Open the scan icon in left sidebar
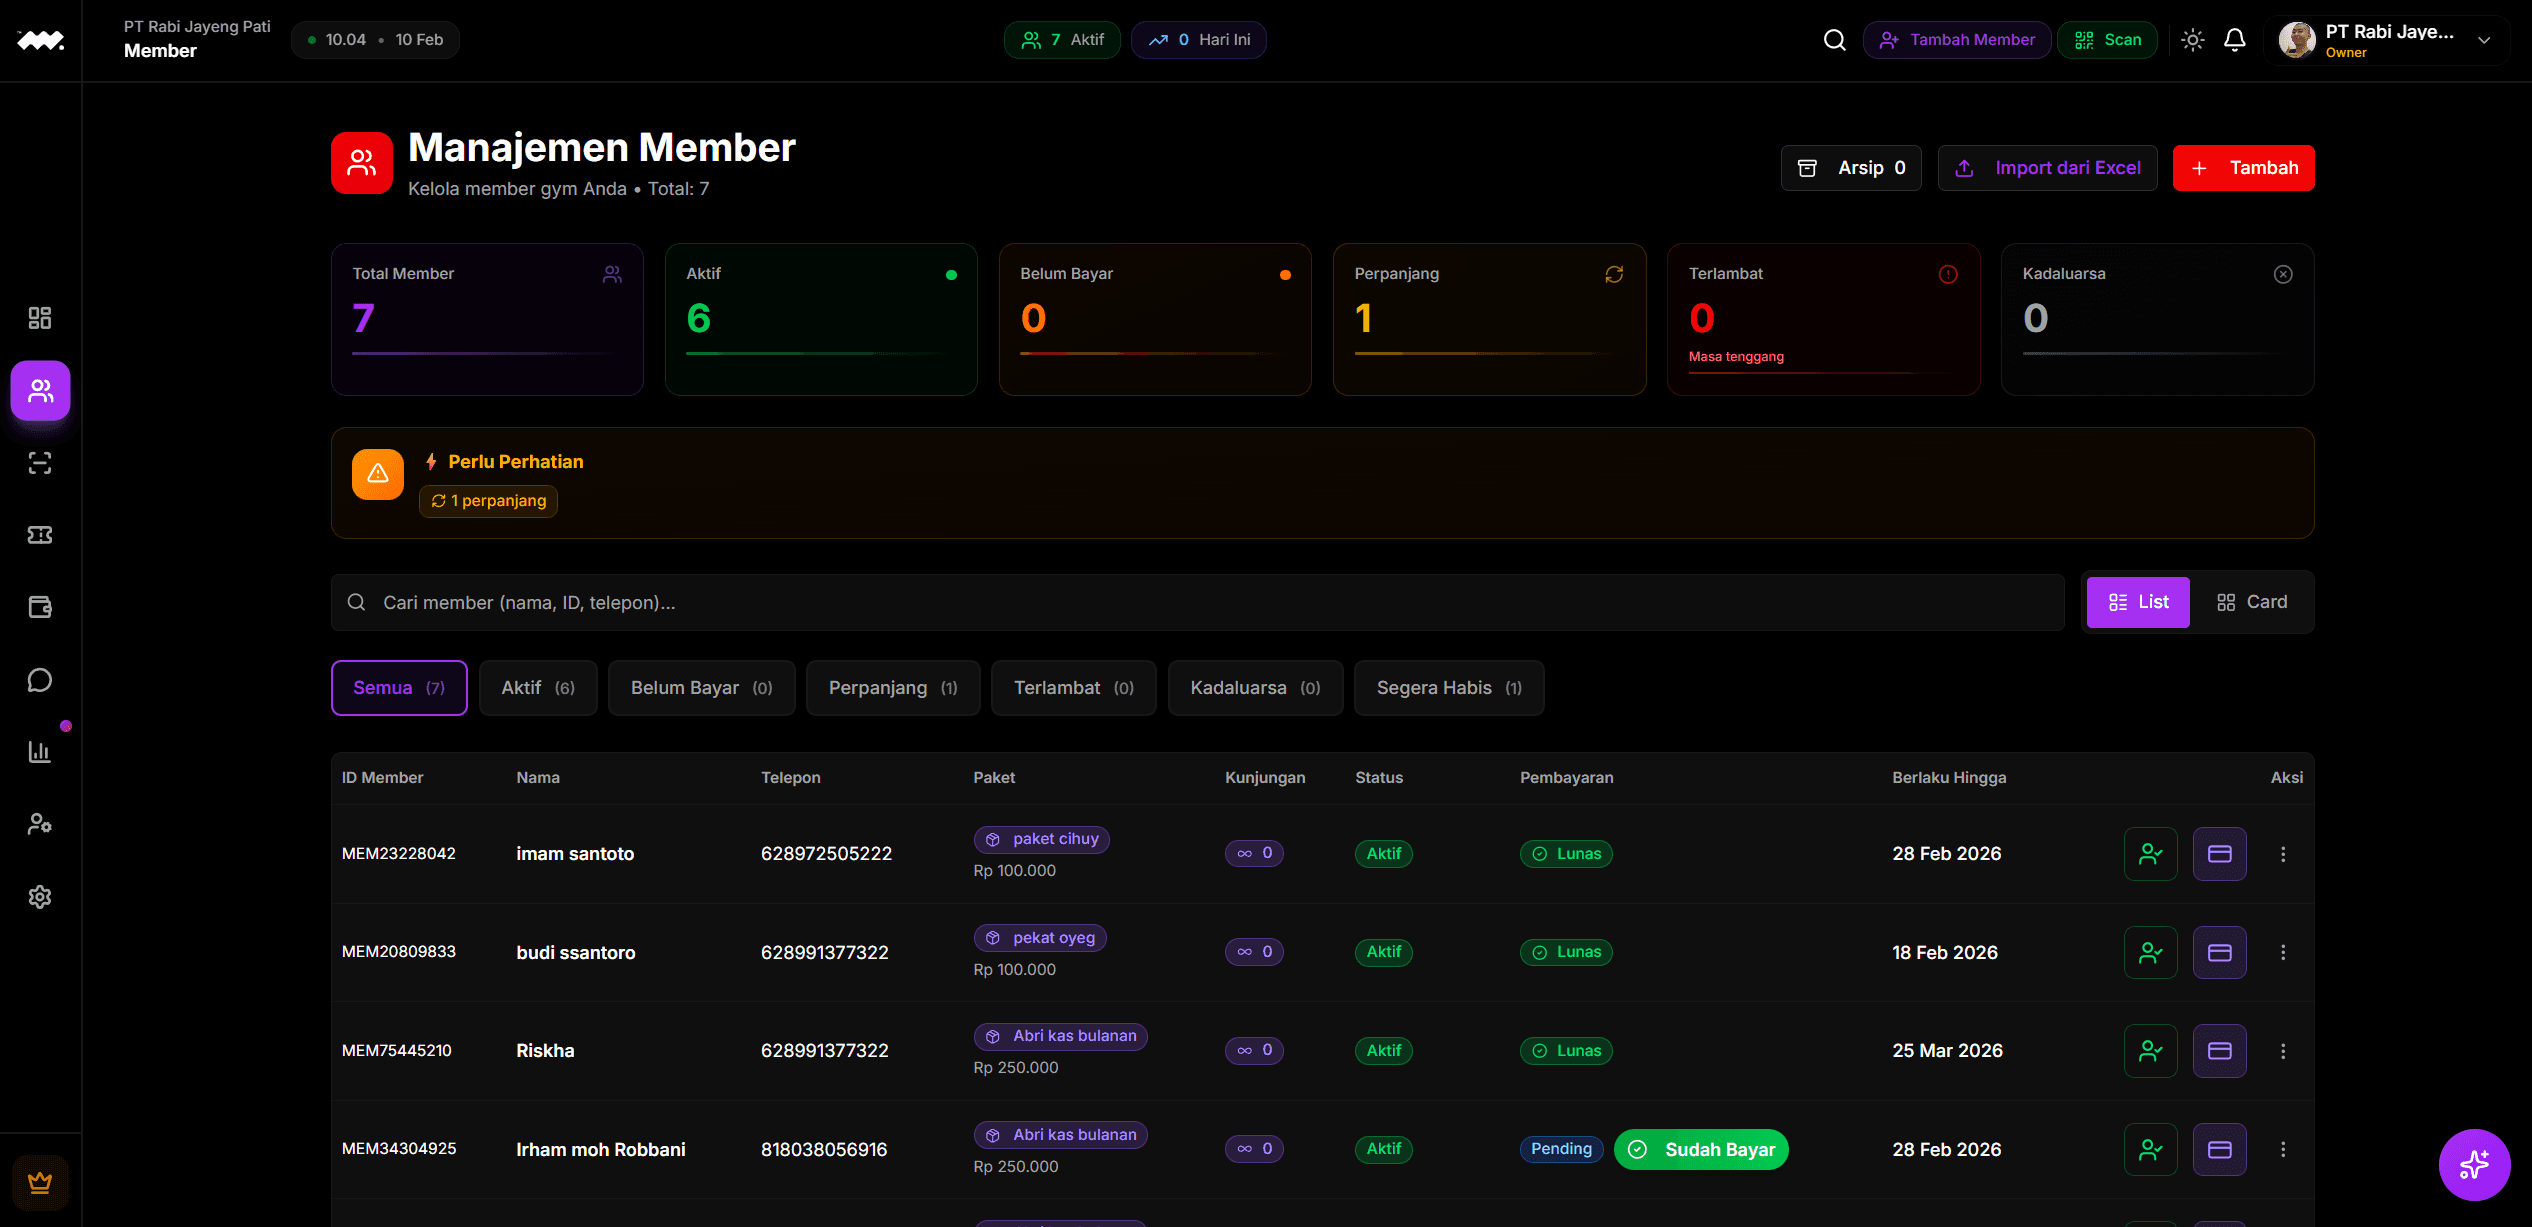2532x1227 pixels. 40,463
